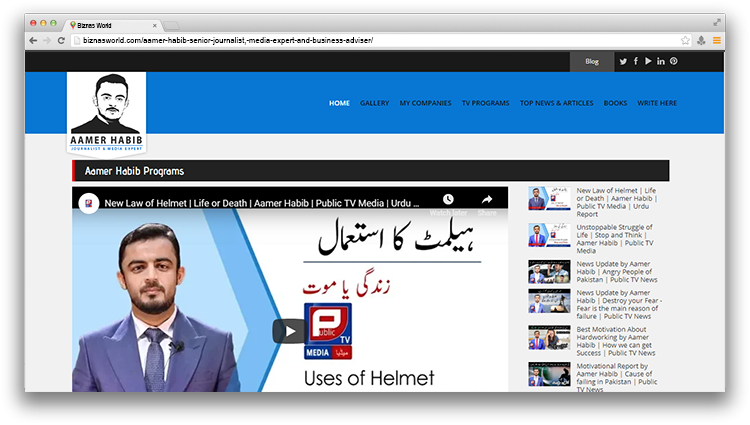Screen dimensions: 750x425
Task: Play the Uses of Helmet video
Action: 289,331
